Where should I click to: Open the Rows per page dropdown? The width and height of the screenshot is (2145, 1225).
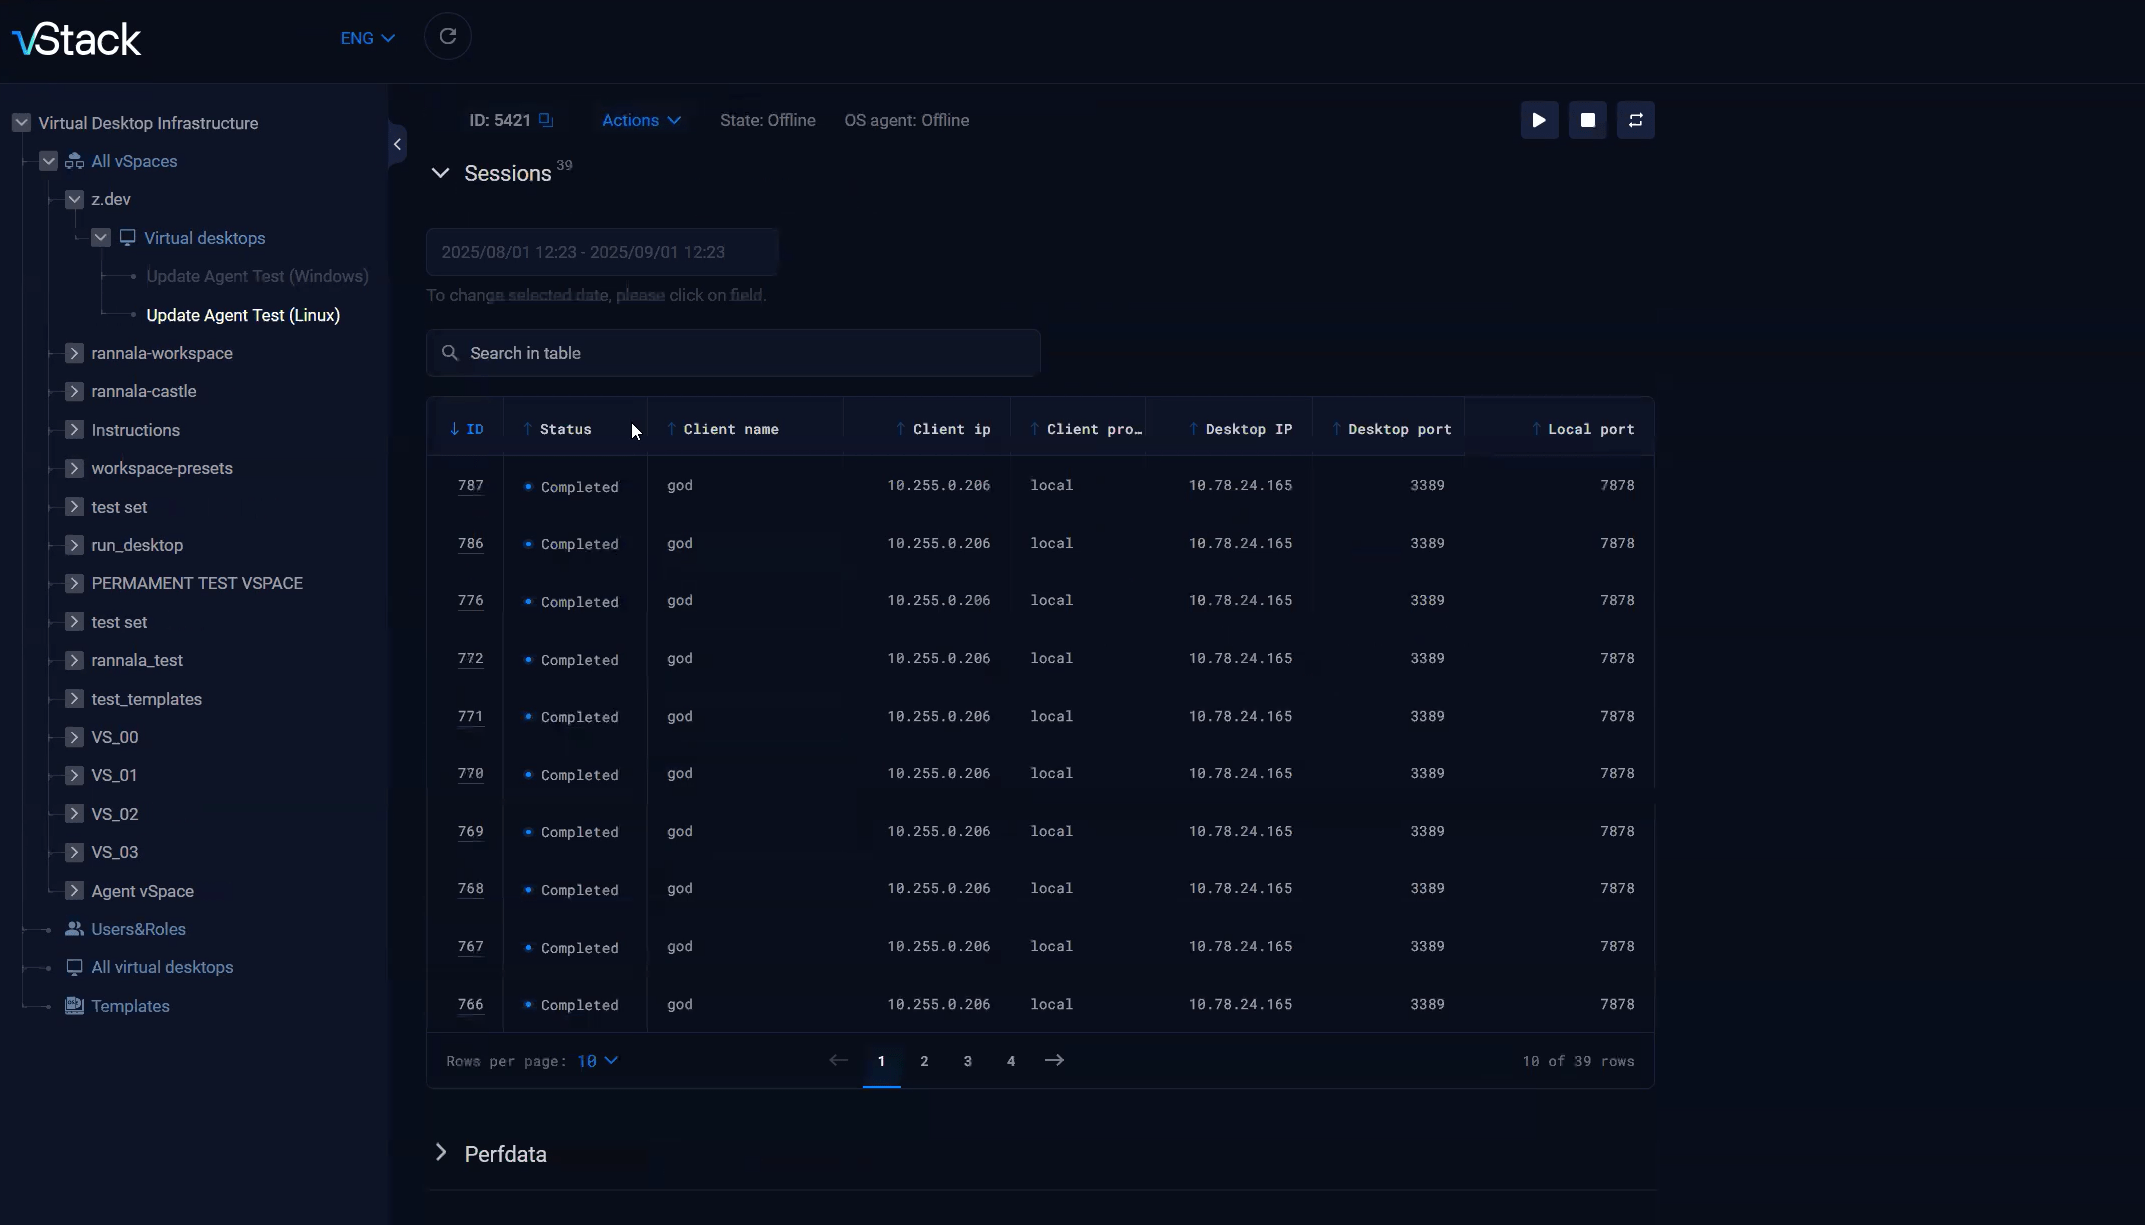coord(597,1061)
